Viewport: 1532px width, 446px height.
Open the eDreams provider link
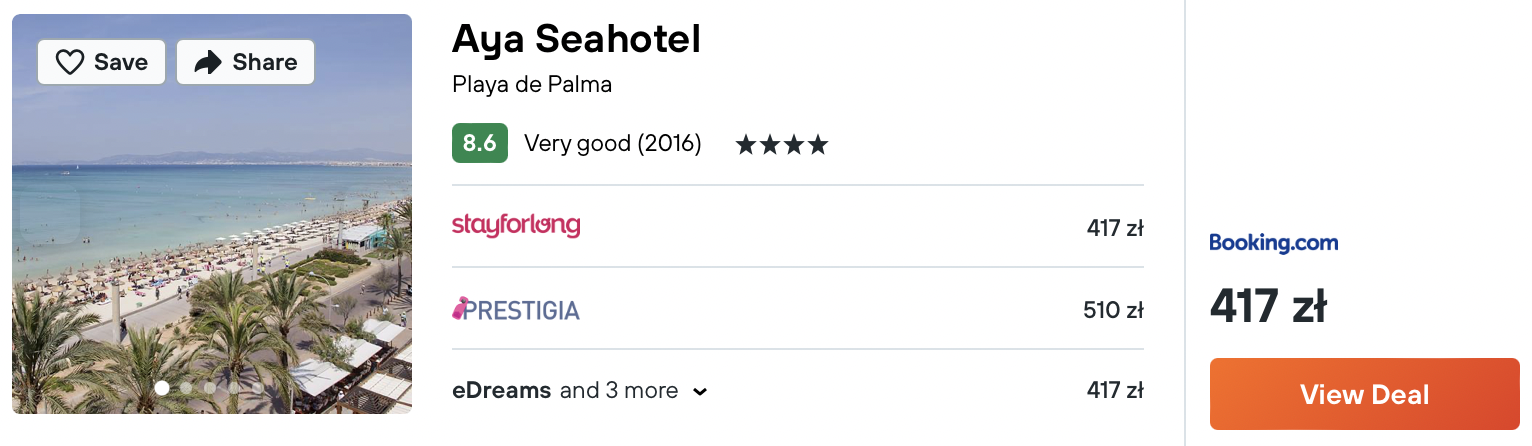(501, 390)
